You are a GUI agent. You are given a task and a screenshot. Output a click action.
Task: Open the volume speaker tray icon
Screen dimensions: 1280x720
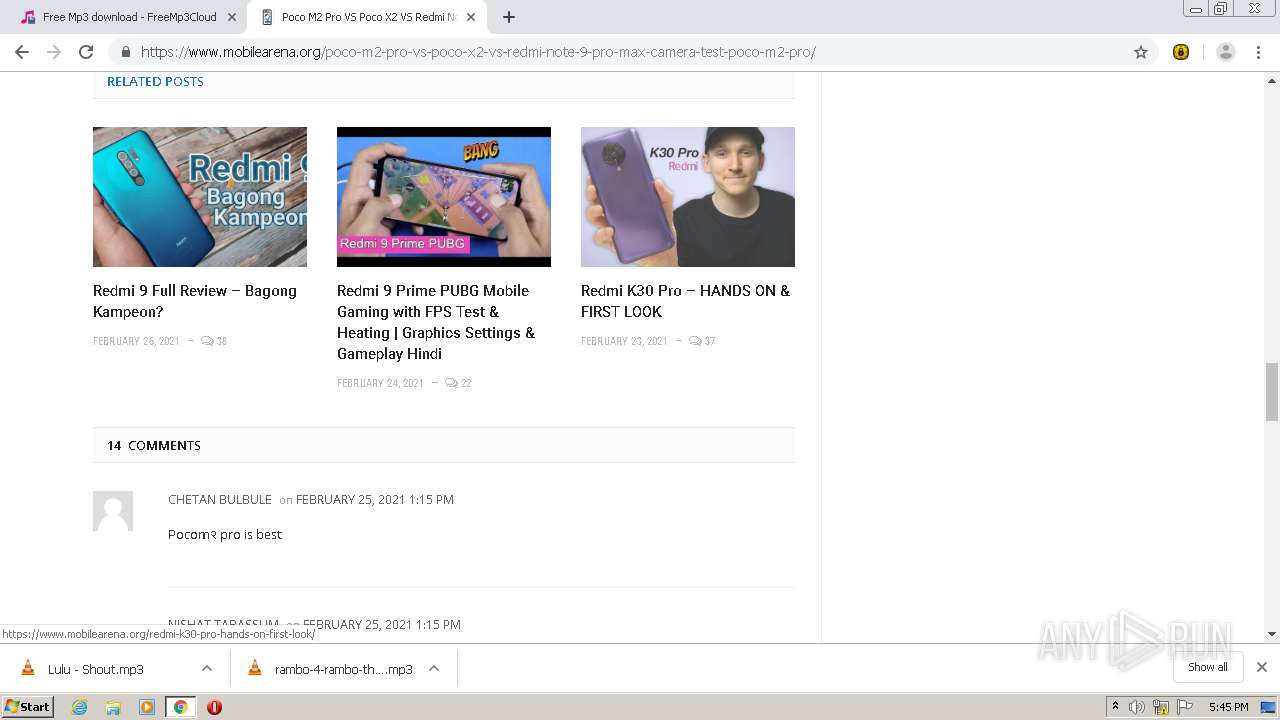coord(1137,707)
